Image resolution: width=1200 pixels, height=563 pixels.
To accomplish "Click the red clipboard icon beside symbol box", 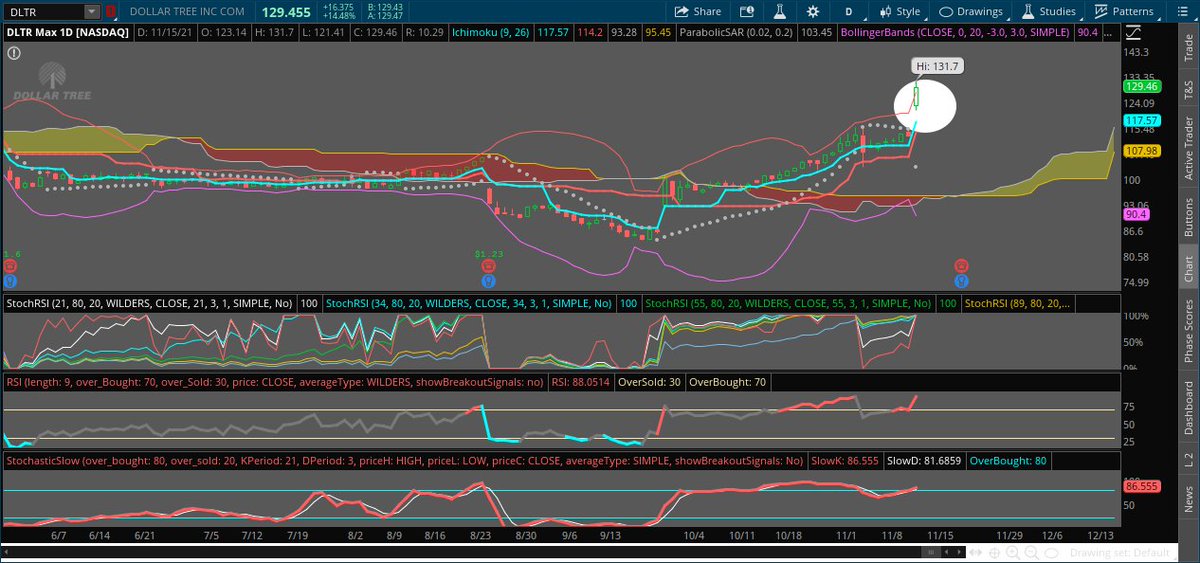I will pyautogui.click(x=111, y=12).
